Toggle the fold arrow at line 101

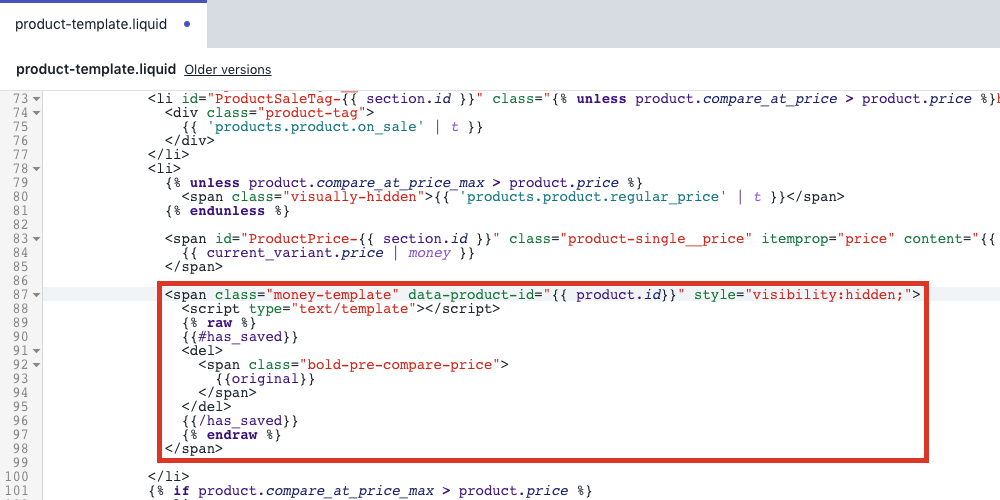coord(37,491)
